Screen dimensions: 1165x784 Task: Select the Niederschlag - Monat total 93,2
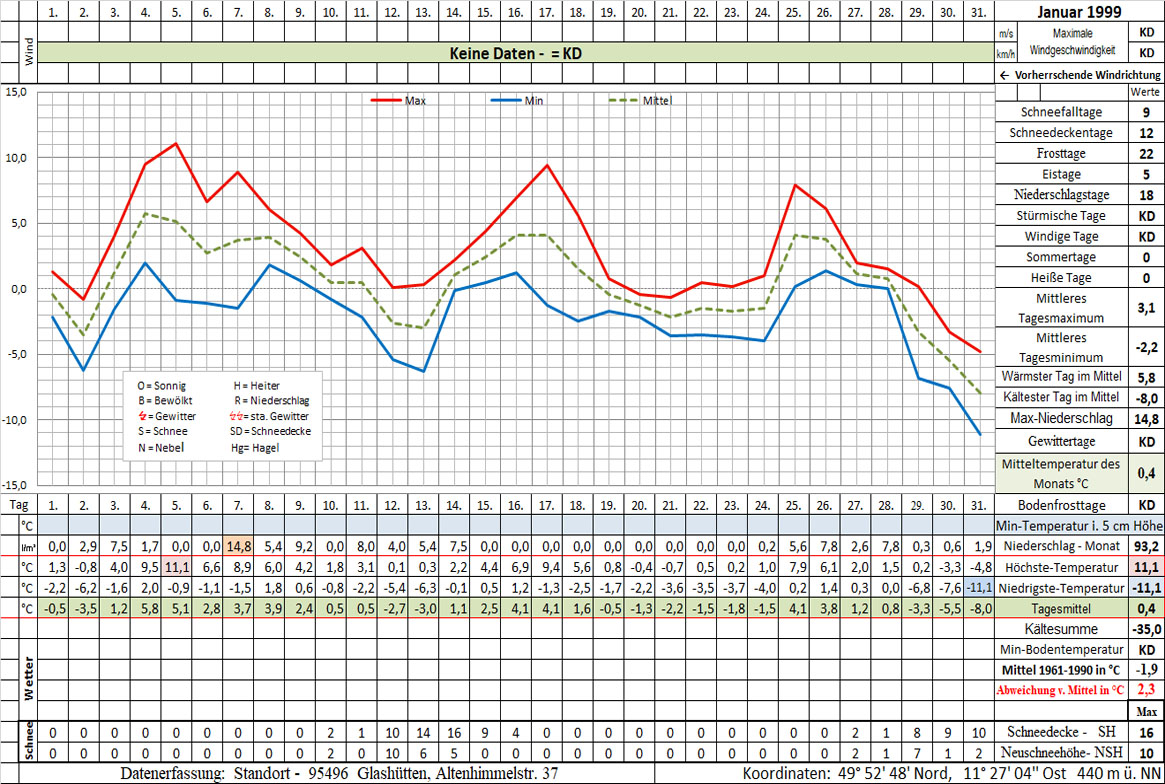pyautogui.click(x=1146, y=546)
